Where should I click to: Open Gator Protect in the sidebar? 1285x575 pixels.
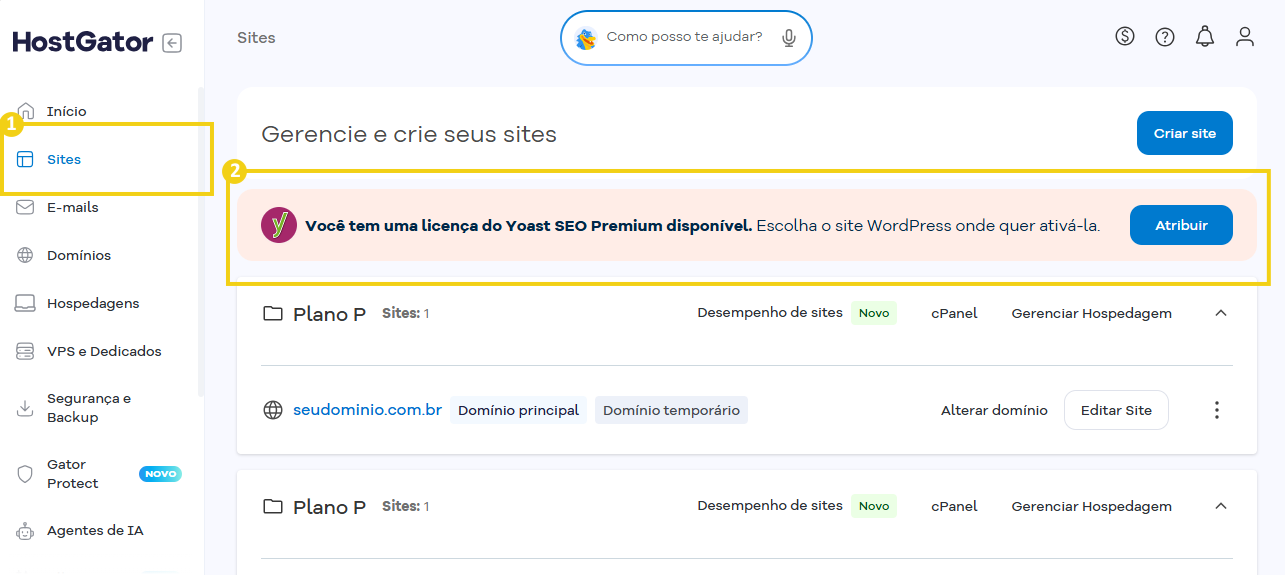(x=73, y=474)
